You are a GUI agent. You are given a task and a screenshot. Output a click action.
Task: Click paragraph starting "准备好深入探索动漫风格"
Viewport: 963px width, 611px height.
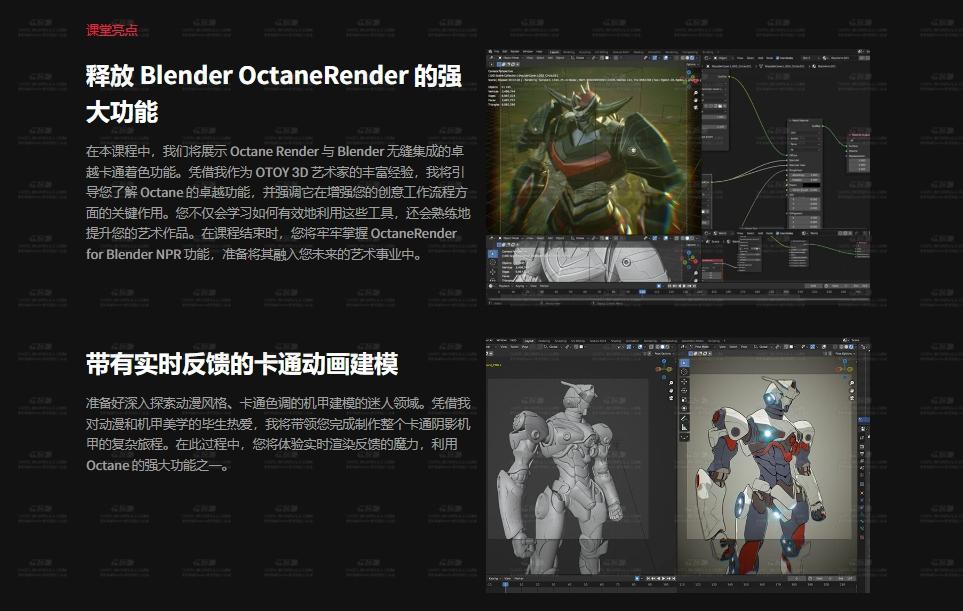click(278, 434)
